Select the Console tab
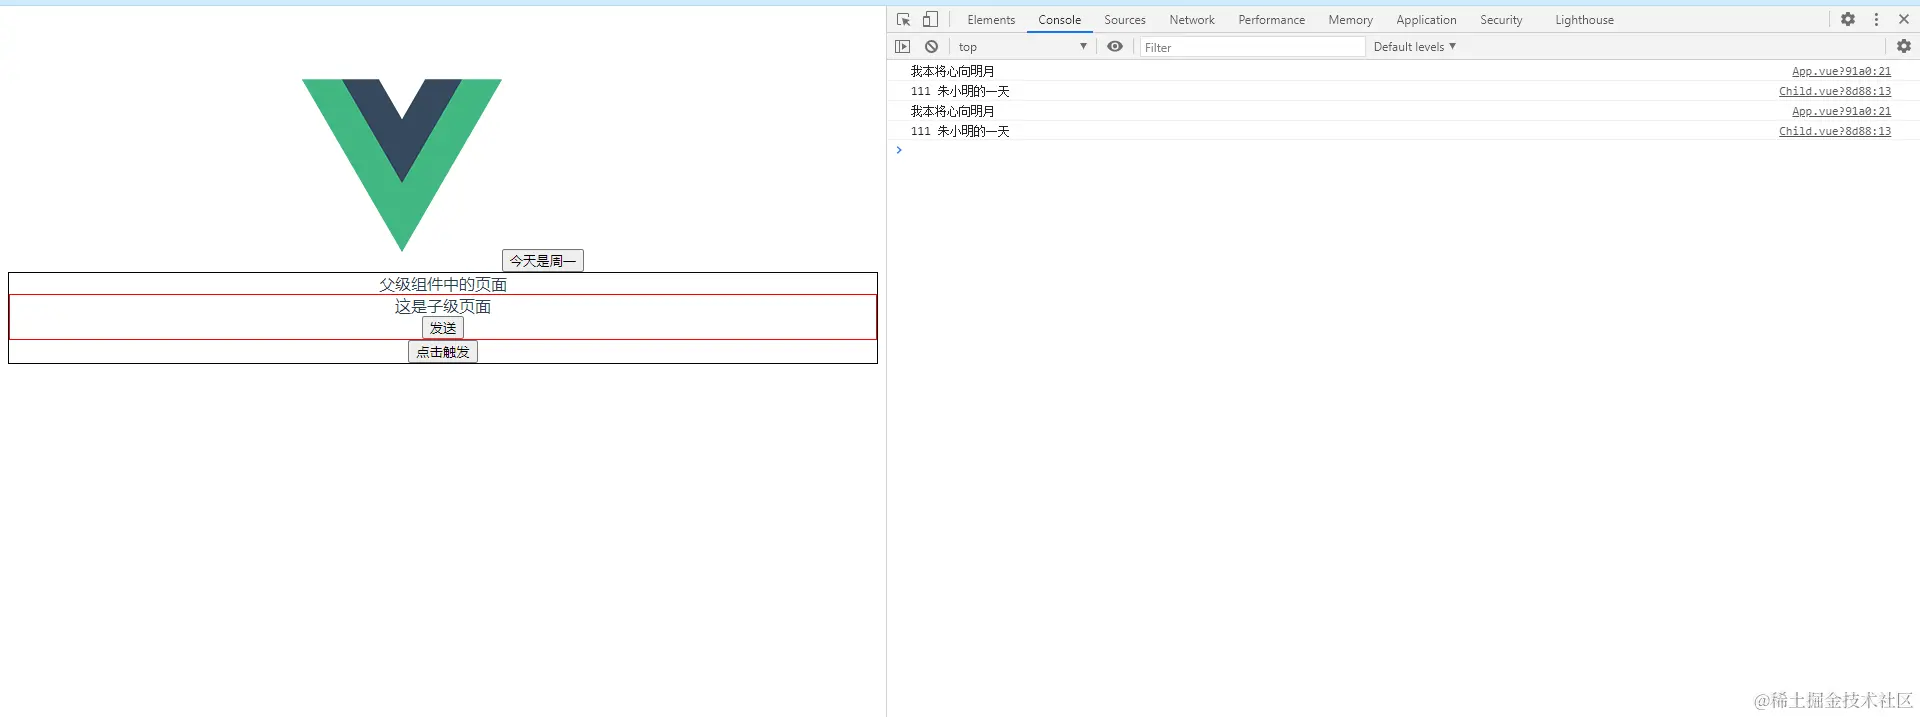The image size is (1920, 717). pos(1059,19)
